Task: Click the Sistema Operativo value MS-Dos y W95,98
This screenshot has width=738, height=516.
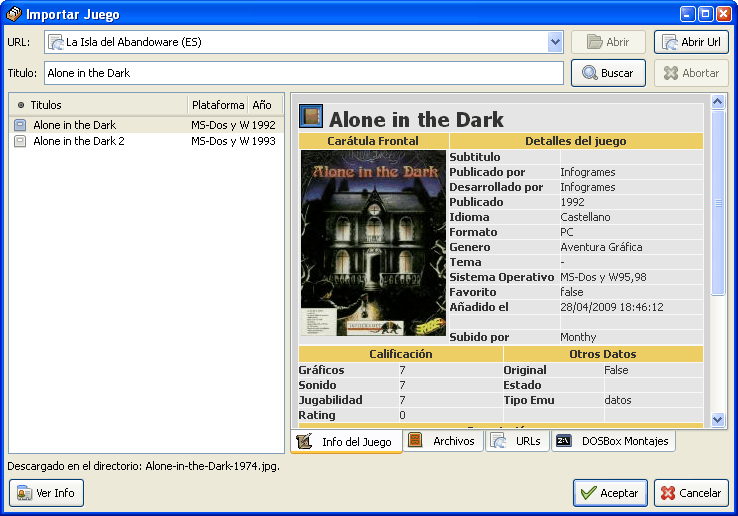Action: click(x=603, y=277)
